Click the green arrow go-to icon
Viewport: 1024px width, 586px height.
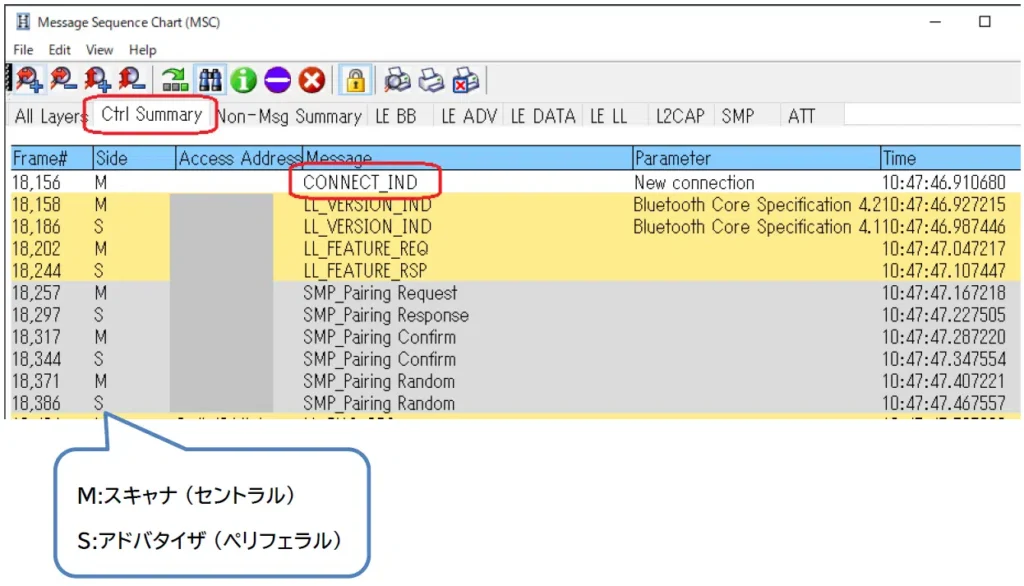pos(176,80)
